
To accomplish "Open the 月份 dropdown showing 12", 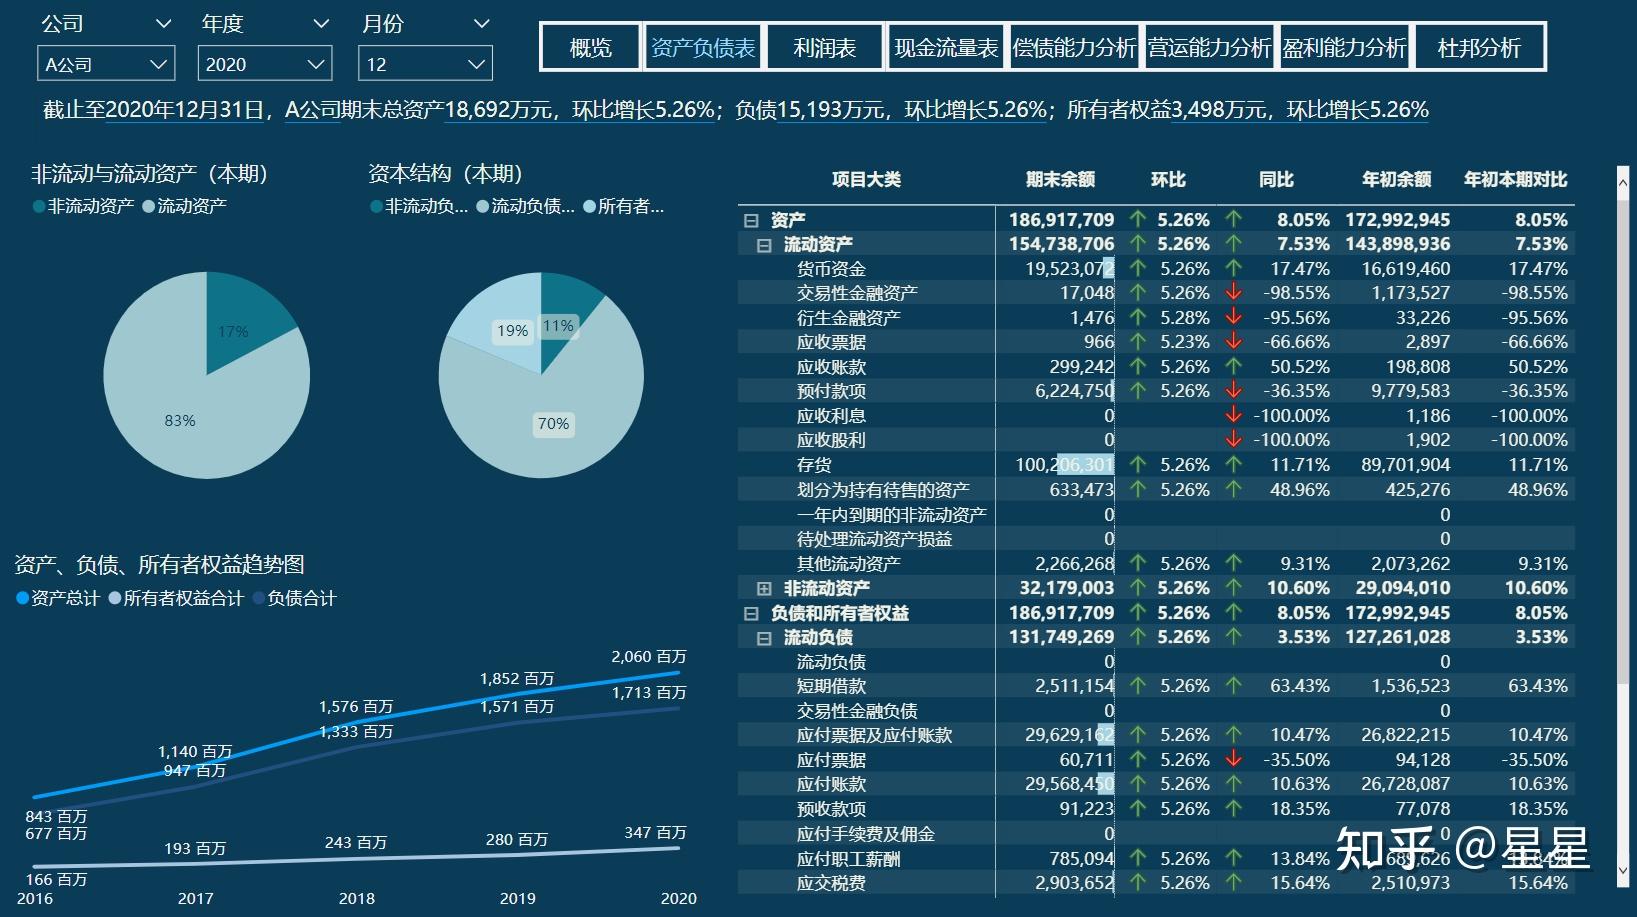I will pos(425,64).
